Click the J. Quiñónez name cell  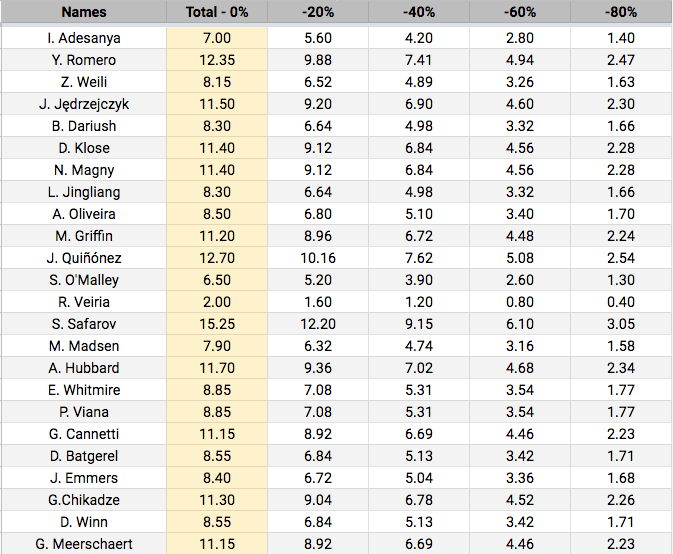(x=84, y=258)
